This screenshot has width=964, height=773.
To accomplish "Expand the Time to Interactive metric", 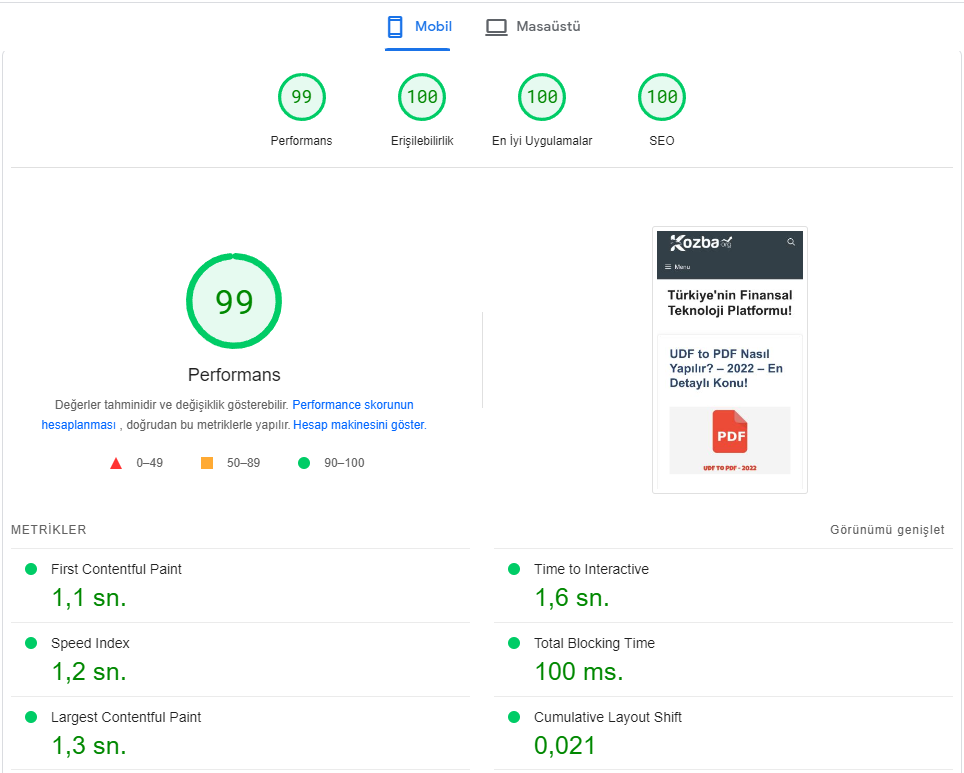I will click(724, 585).
